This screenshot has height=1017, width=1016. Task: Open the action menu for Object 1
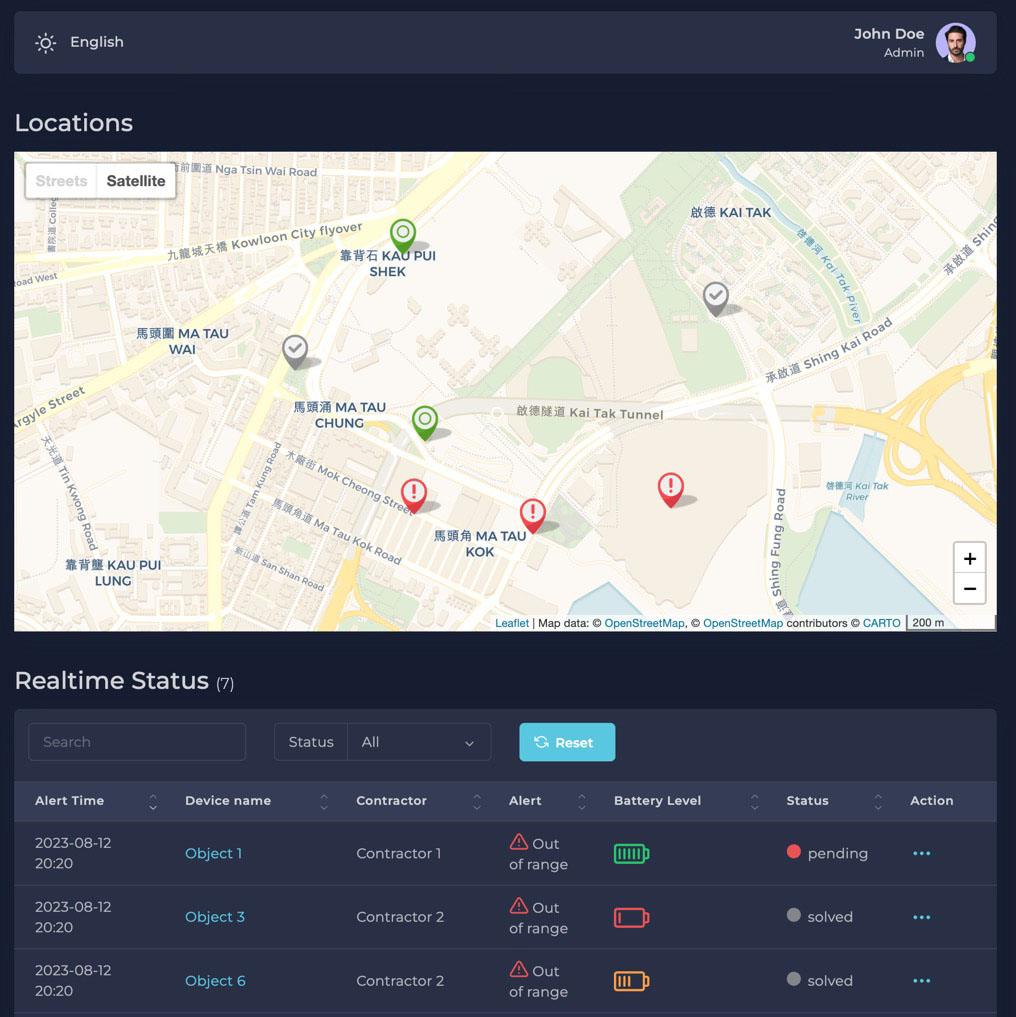tap(921, 854)
